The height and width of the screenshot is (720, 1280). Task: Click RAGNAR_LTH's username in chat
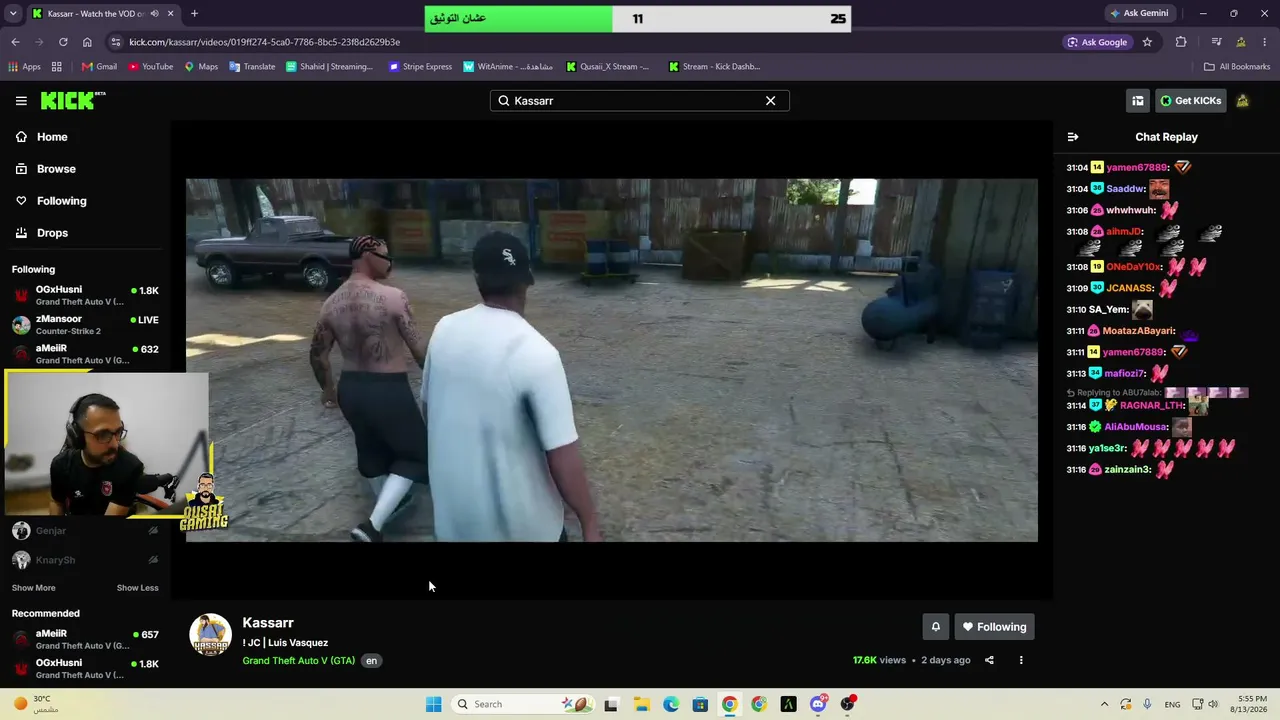pos(1152,406)
